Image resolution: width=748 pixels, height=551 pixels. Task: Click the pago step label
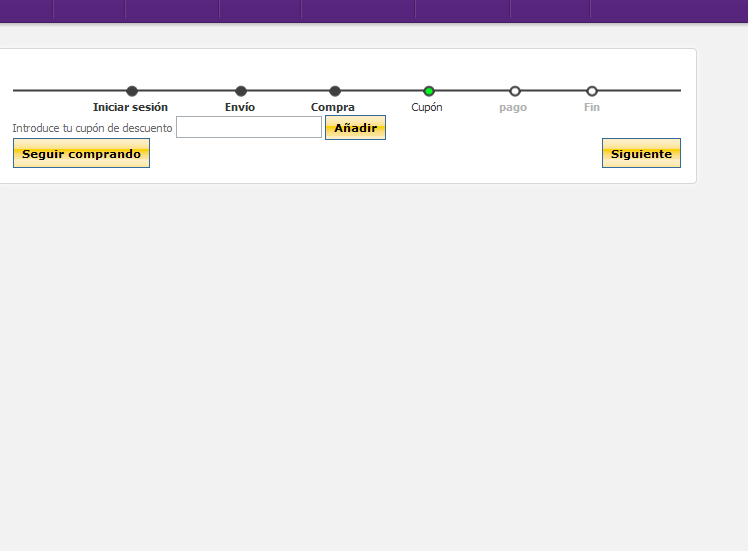point(513,108)
